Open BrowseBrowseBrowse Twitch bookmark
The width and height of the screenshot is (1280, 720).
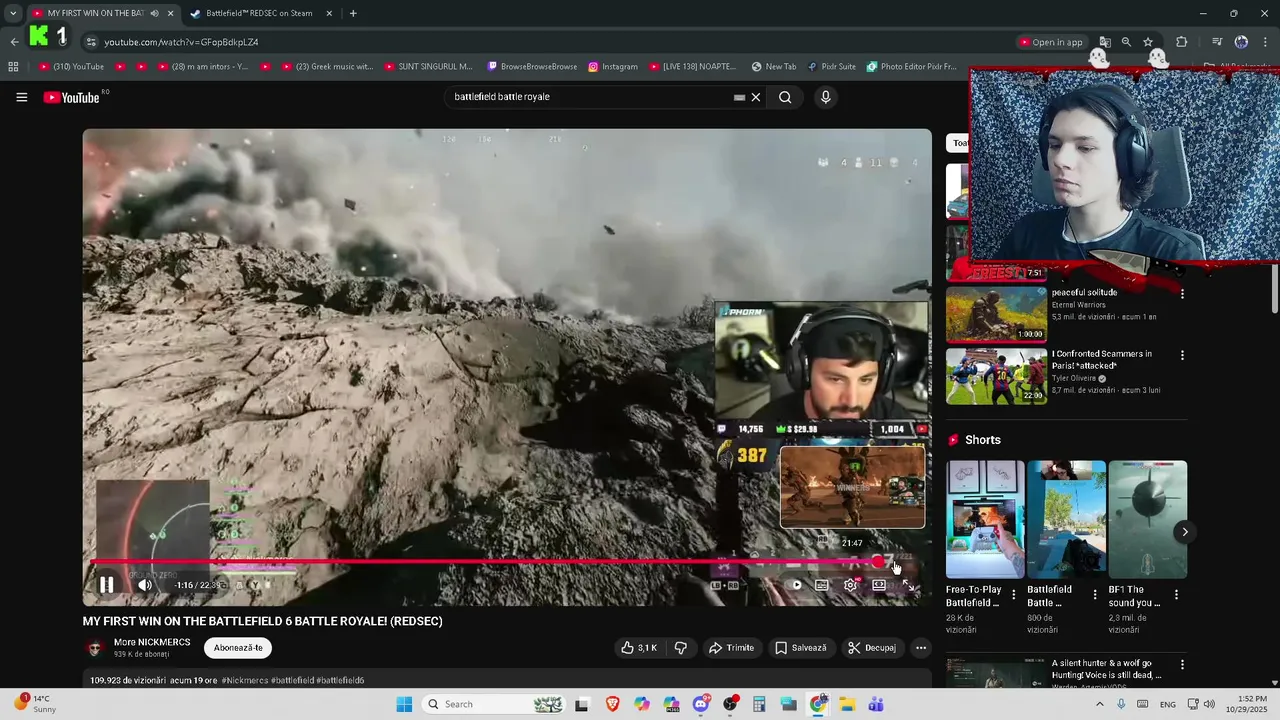point(532,67)
